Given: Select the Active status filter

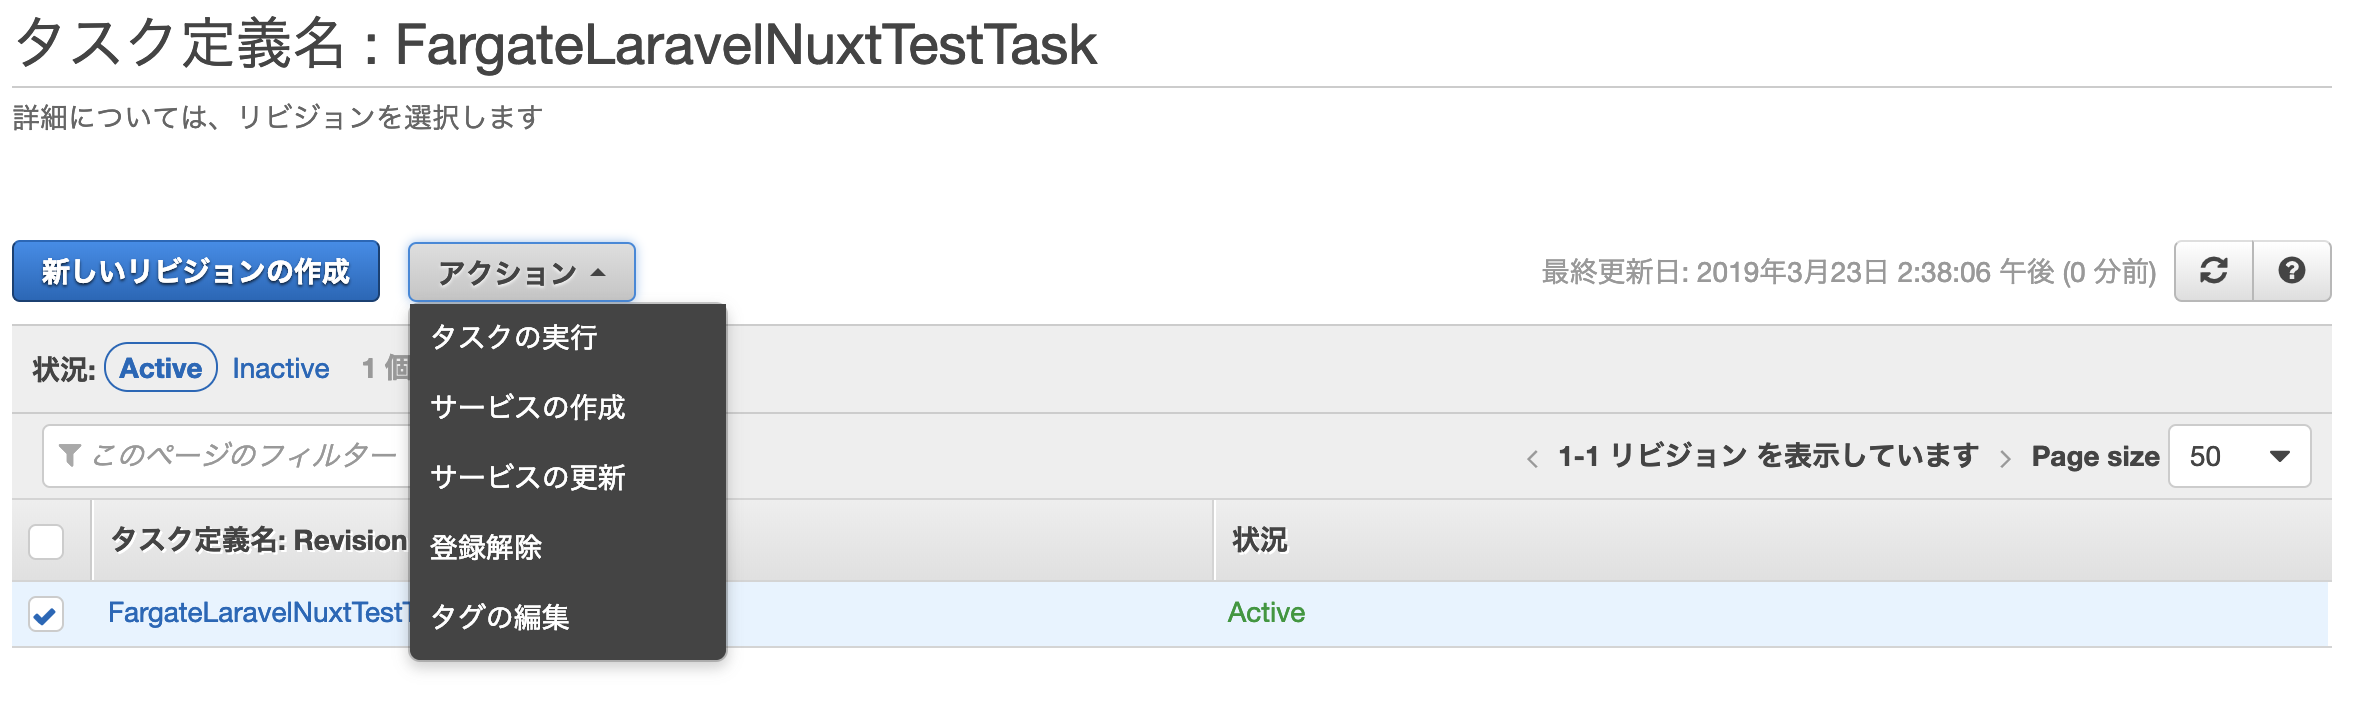Looking at the screenshot, I should (x=161, y=368).
